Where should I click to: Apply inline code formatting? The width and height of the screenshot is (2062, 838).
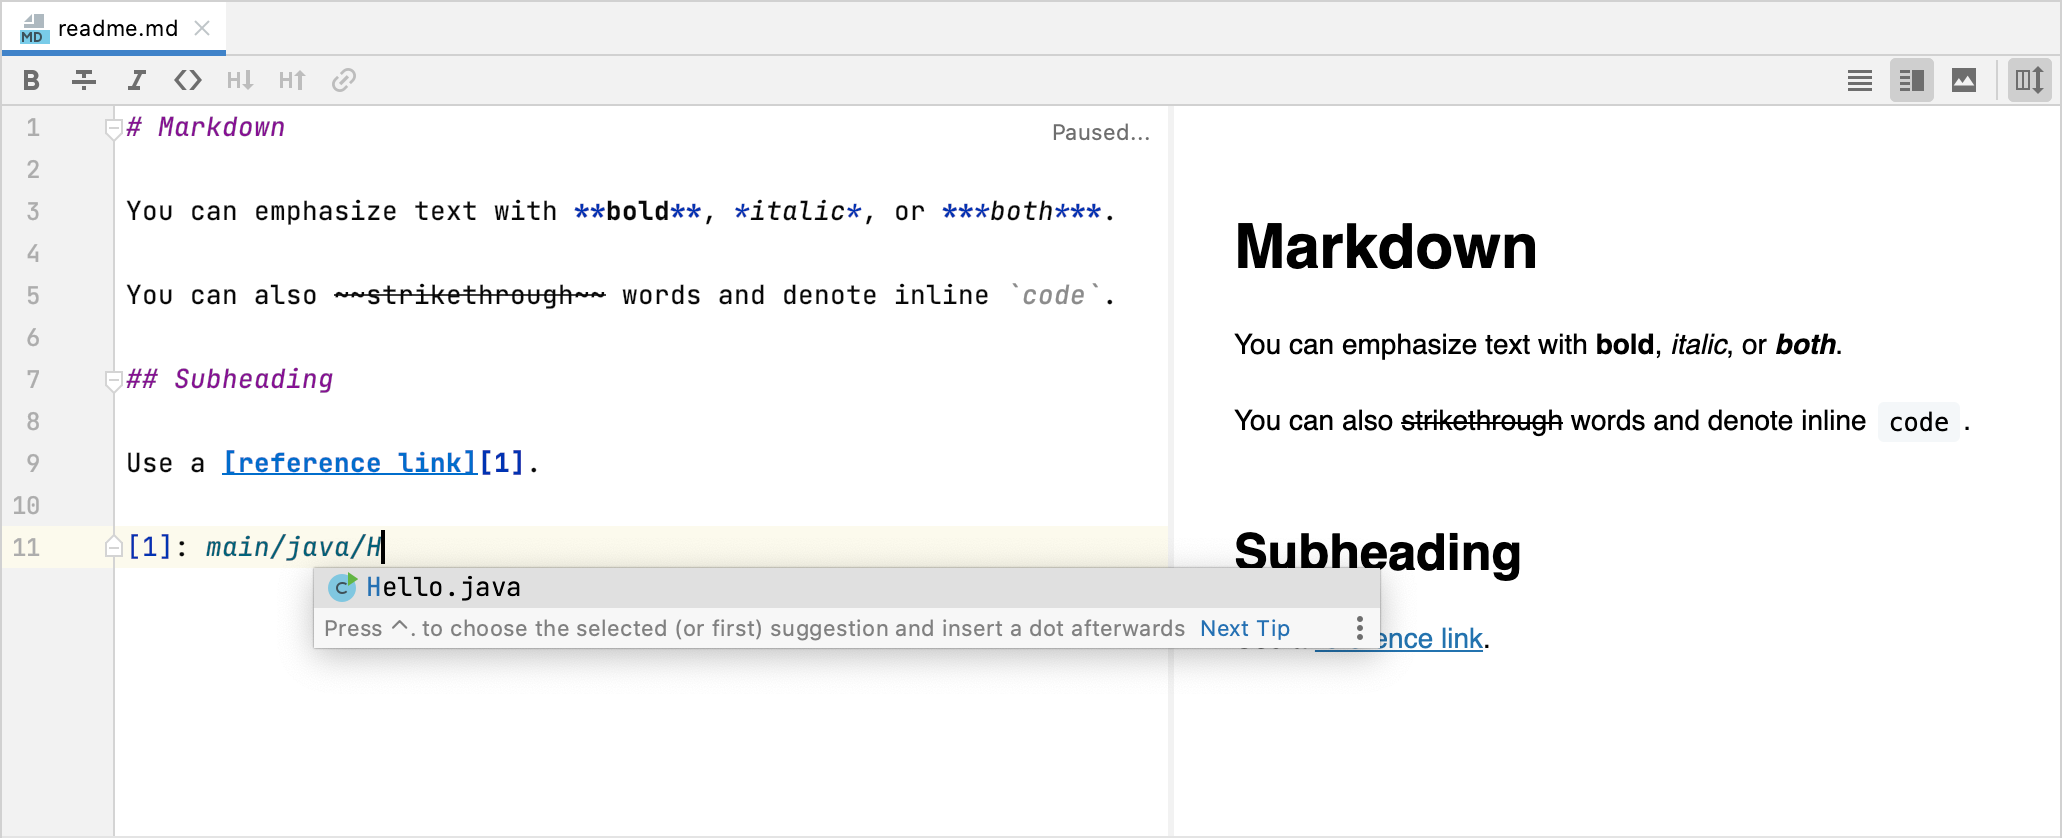point(188,80)
